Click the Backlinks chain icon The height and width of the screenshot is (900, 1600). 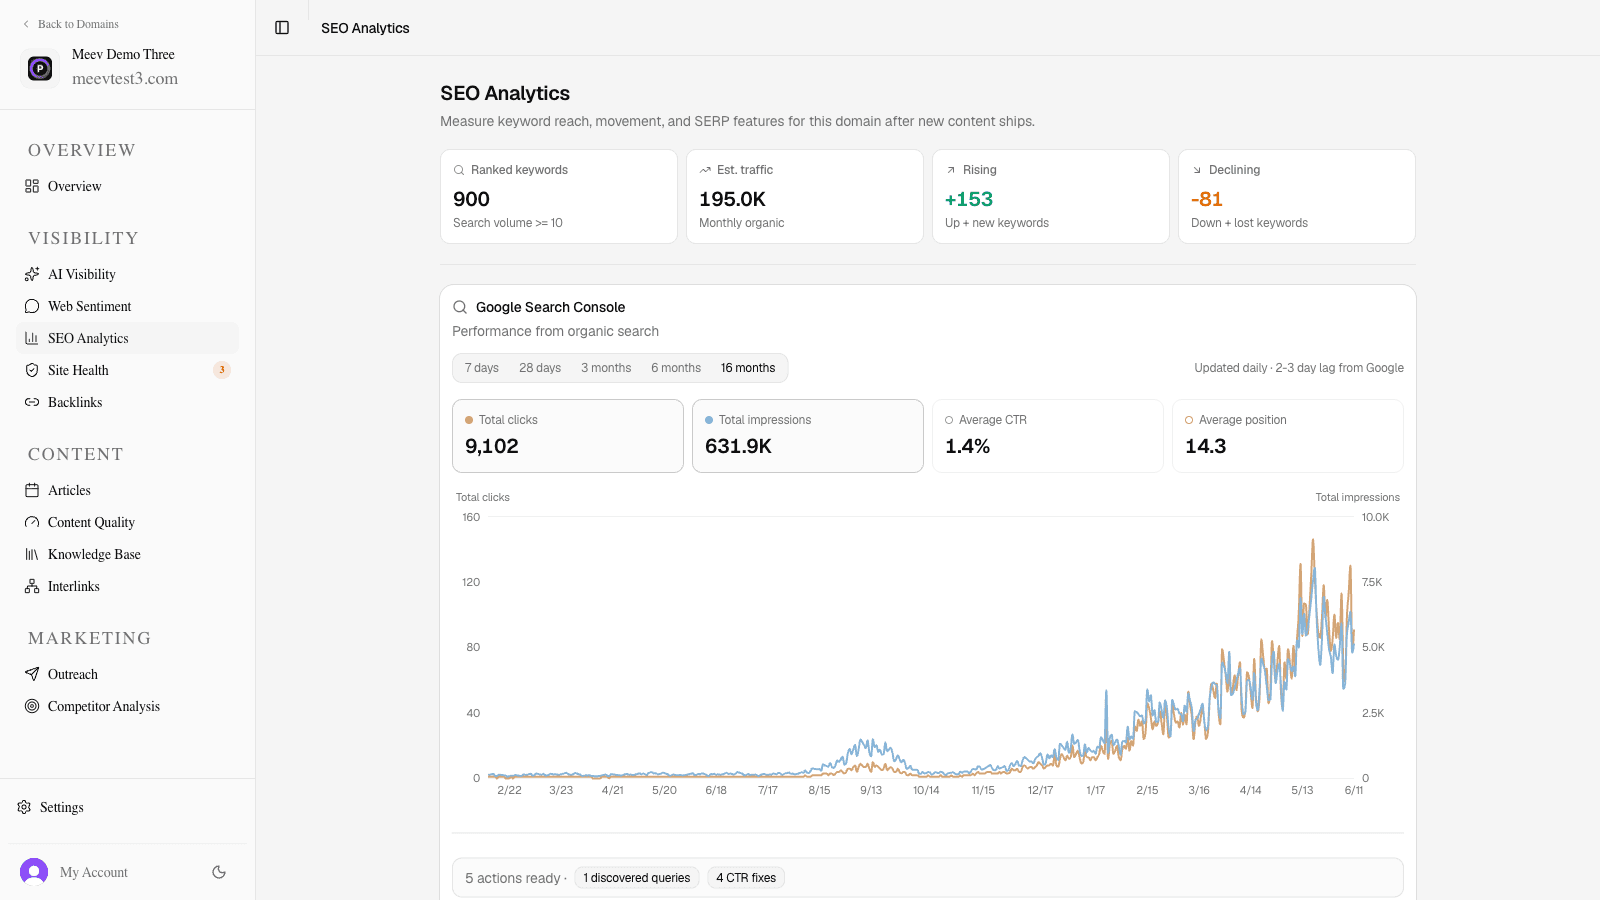32,402
